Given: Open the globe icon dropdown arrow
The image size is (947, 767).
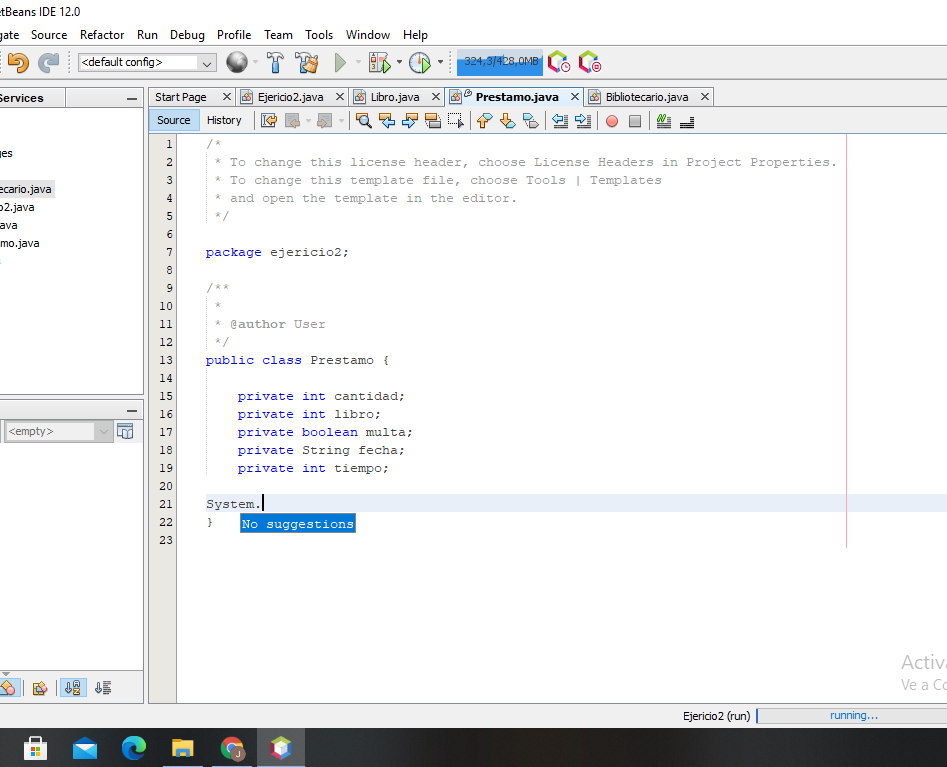Looking at the screenshot, I should pyautogui.click(x=255, y=62).
